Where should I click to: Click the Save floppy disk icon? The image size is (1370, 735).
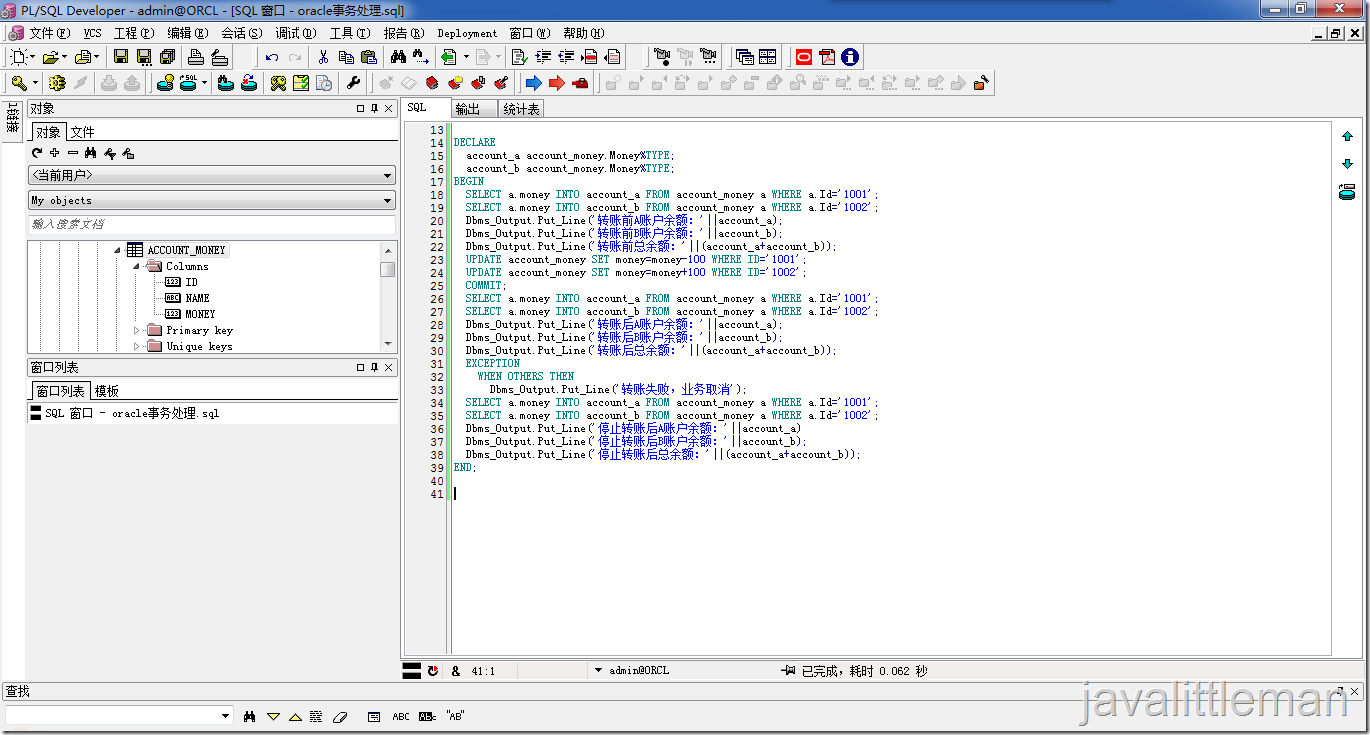(121, 57)
